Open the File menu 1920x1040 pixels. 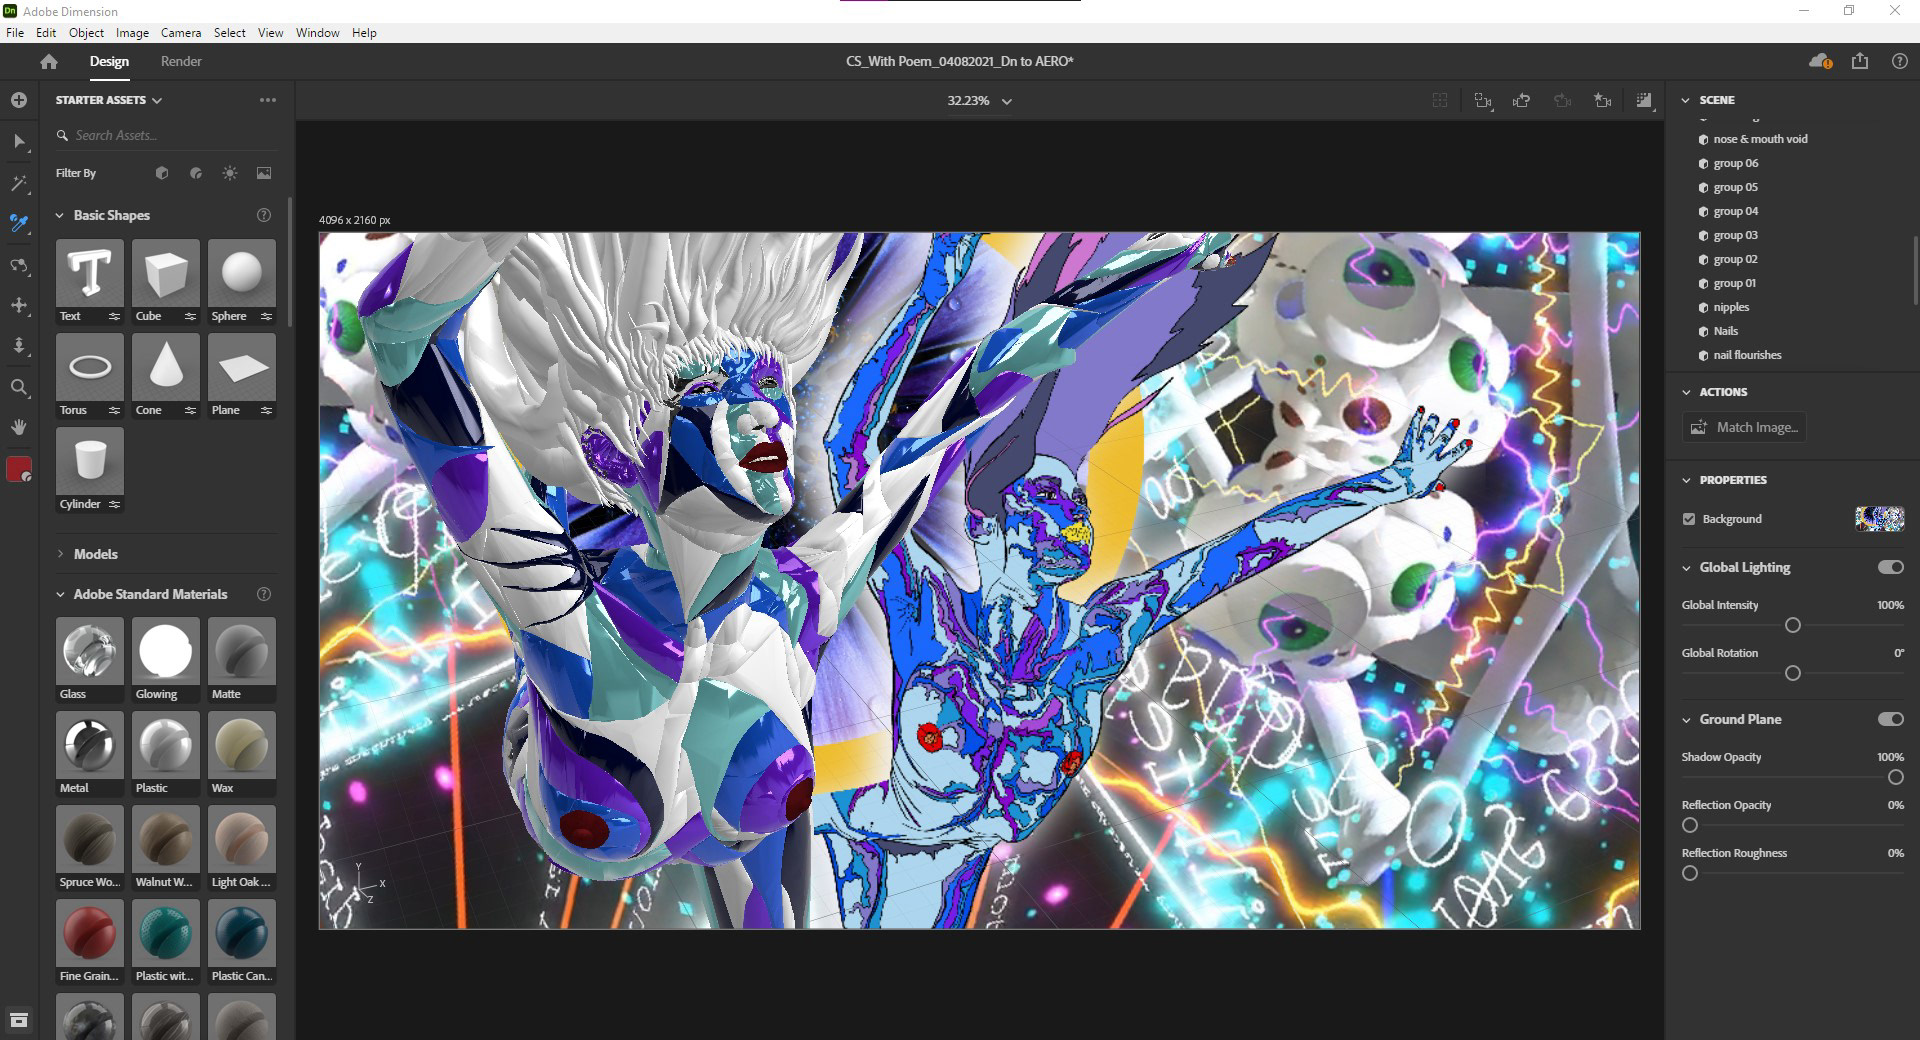(x=15, y=32)
